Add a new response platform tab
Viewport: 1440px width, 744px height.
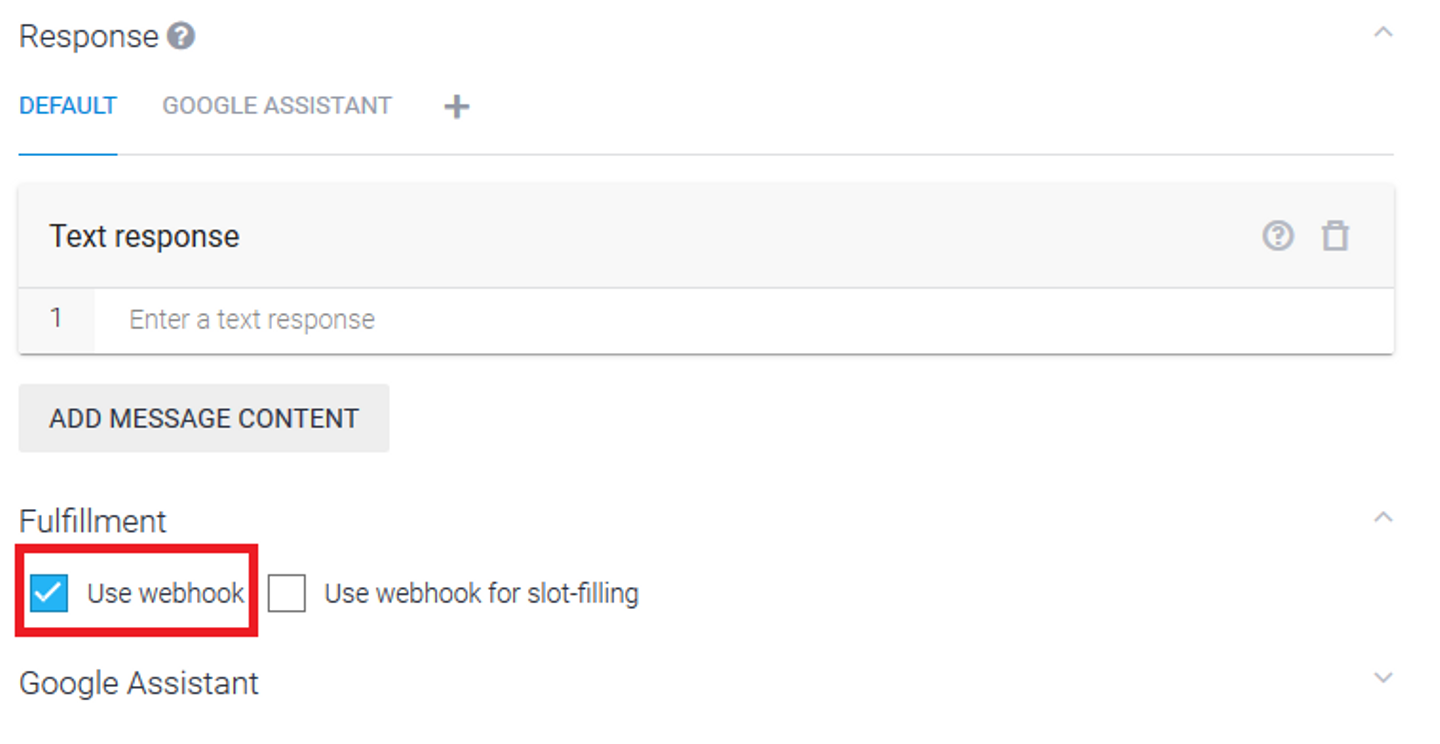457,106
